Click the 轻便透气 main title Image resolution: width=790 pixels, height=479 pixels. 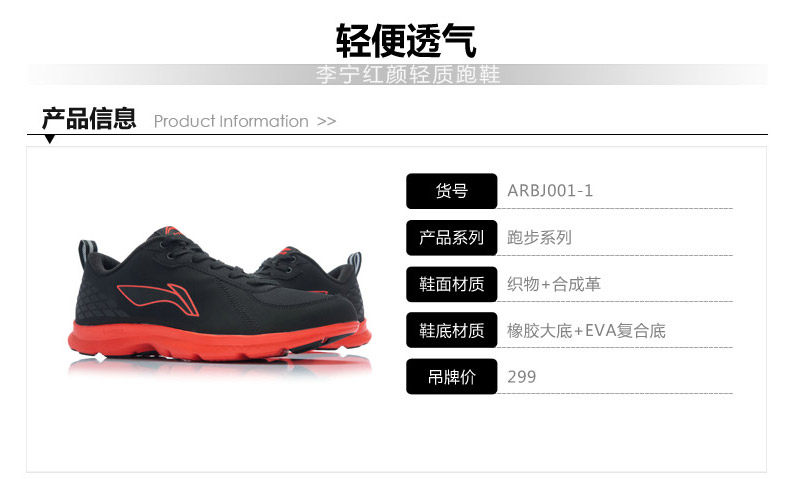[406, 40]
